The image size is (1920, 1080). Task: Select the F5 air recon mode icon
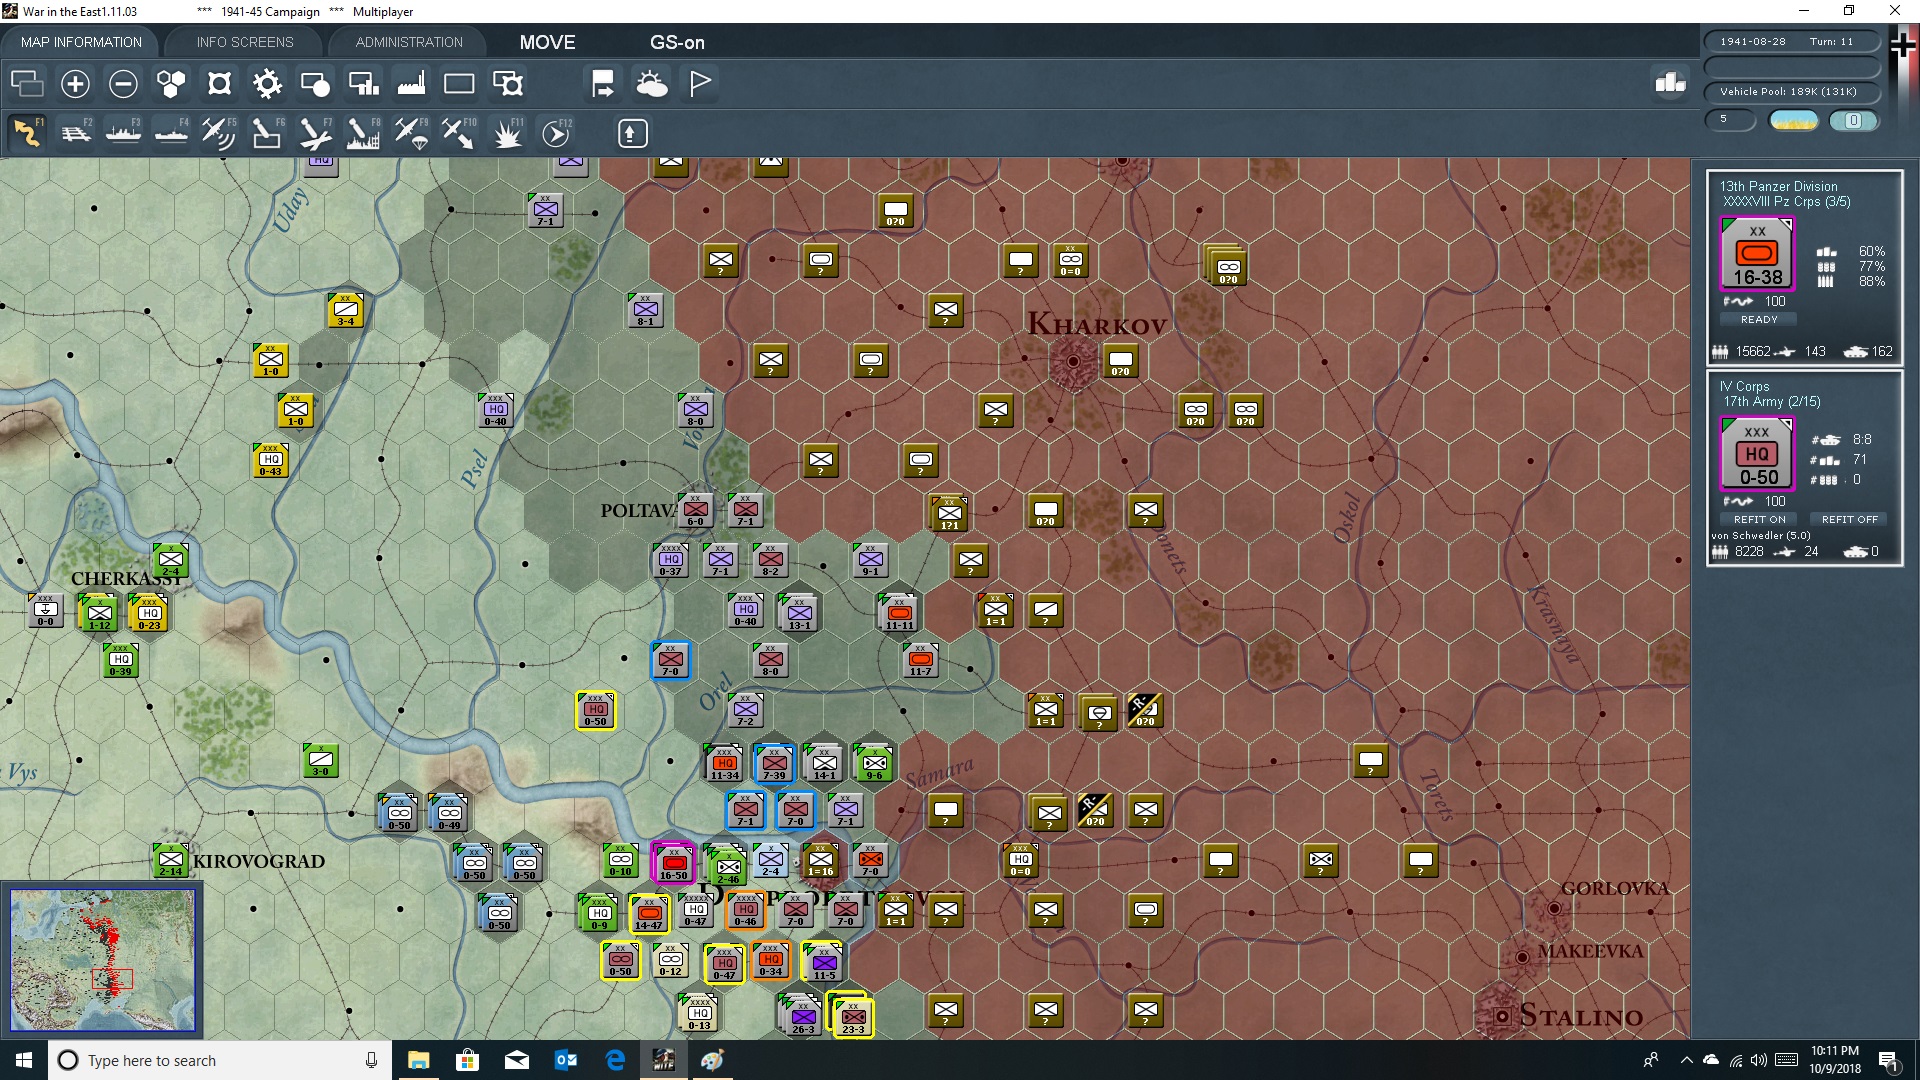(219, 133)
